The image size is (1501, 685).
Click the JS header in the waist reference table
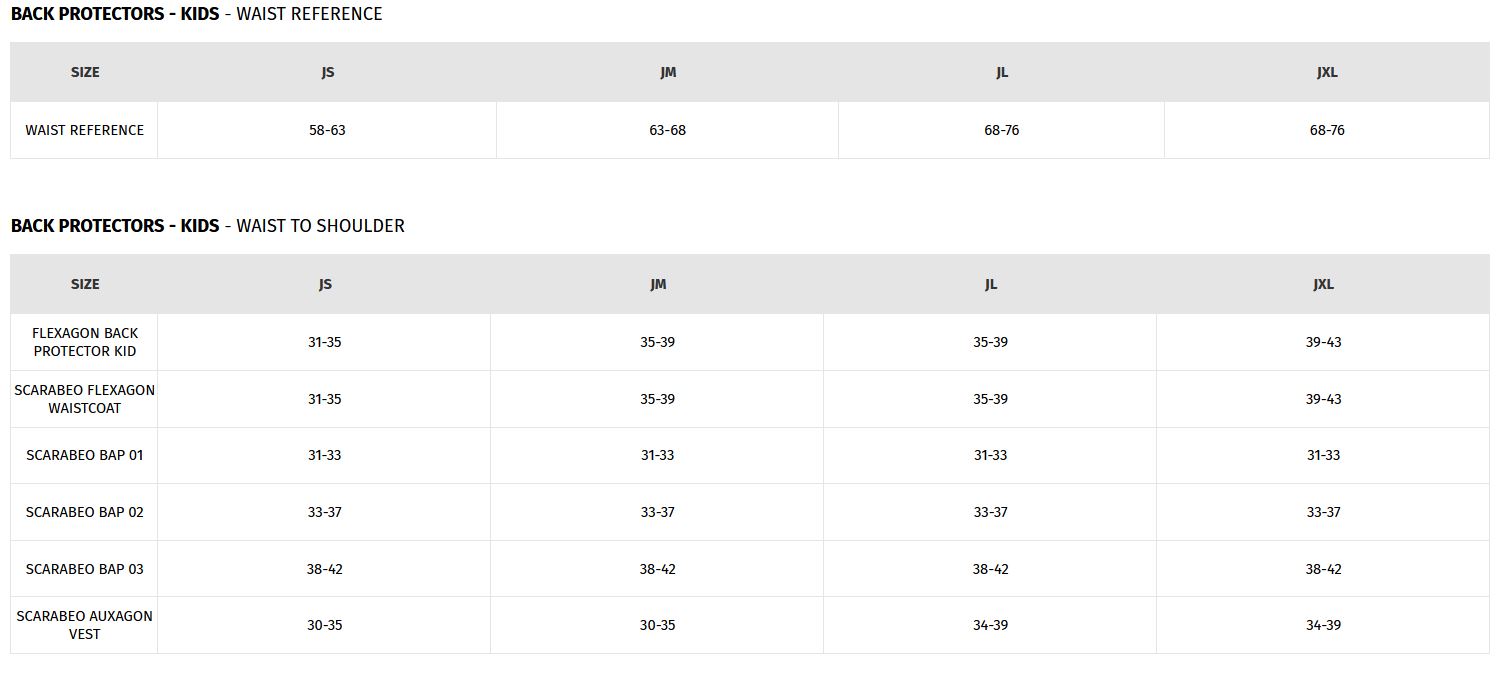click(x=327, y=72)
